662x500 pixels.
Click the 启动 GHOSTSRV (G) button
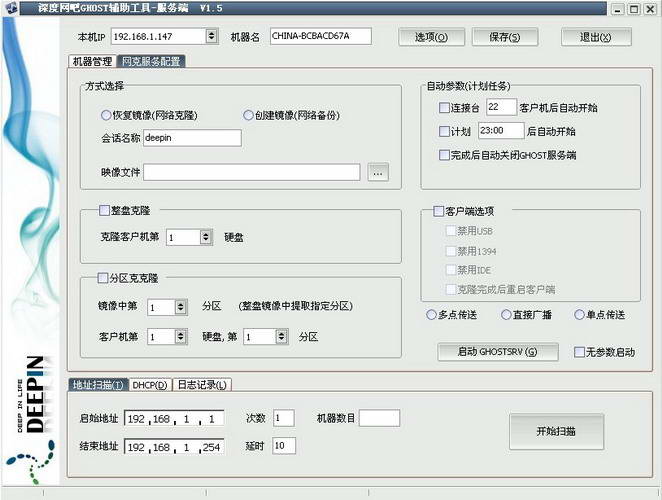[x=498, y=352]
